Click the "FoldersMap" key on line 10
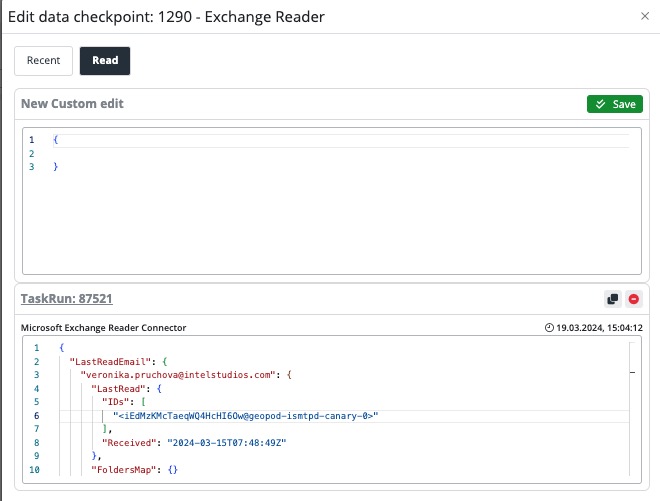 pos(124,469)
